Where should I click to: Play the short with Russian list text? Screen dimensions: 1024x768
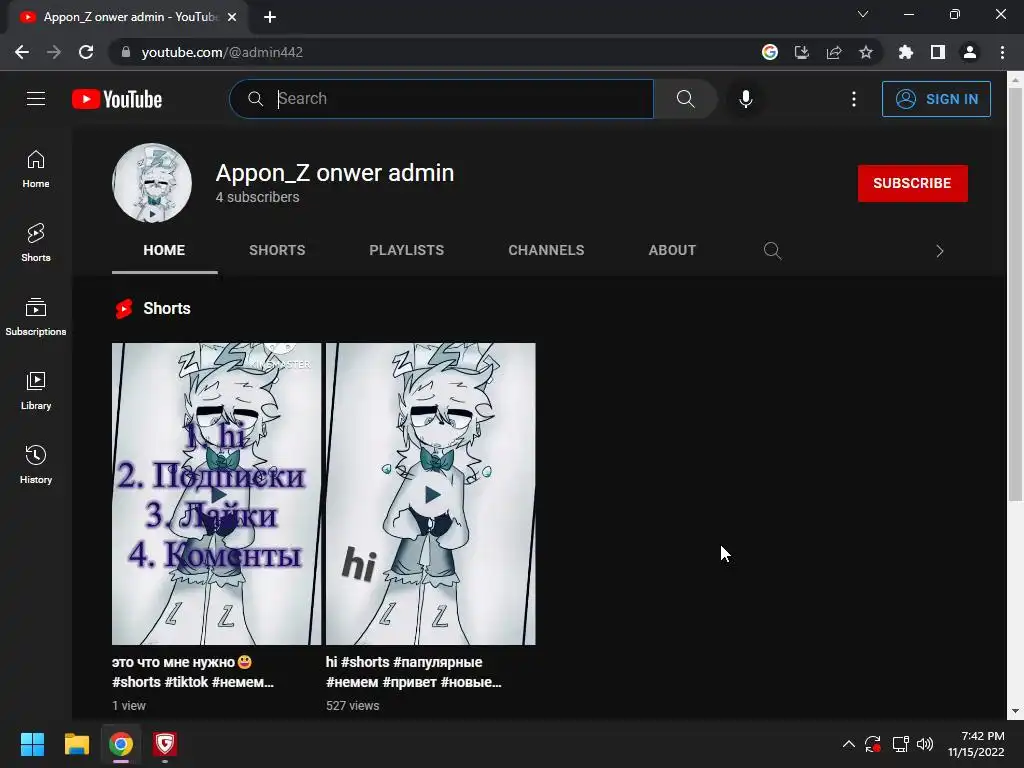216,494
